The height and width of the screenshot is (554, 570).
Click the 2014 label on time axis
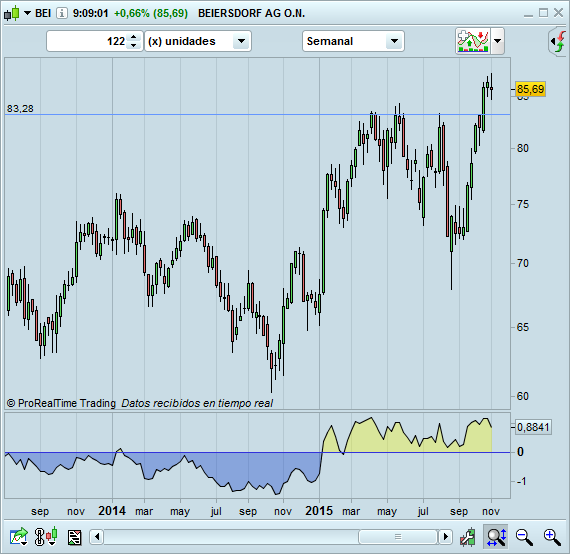point(112,511)
